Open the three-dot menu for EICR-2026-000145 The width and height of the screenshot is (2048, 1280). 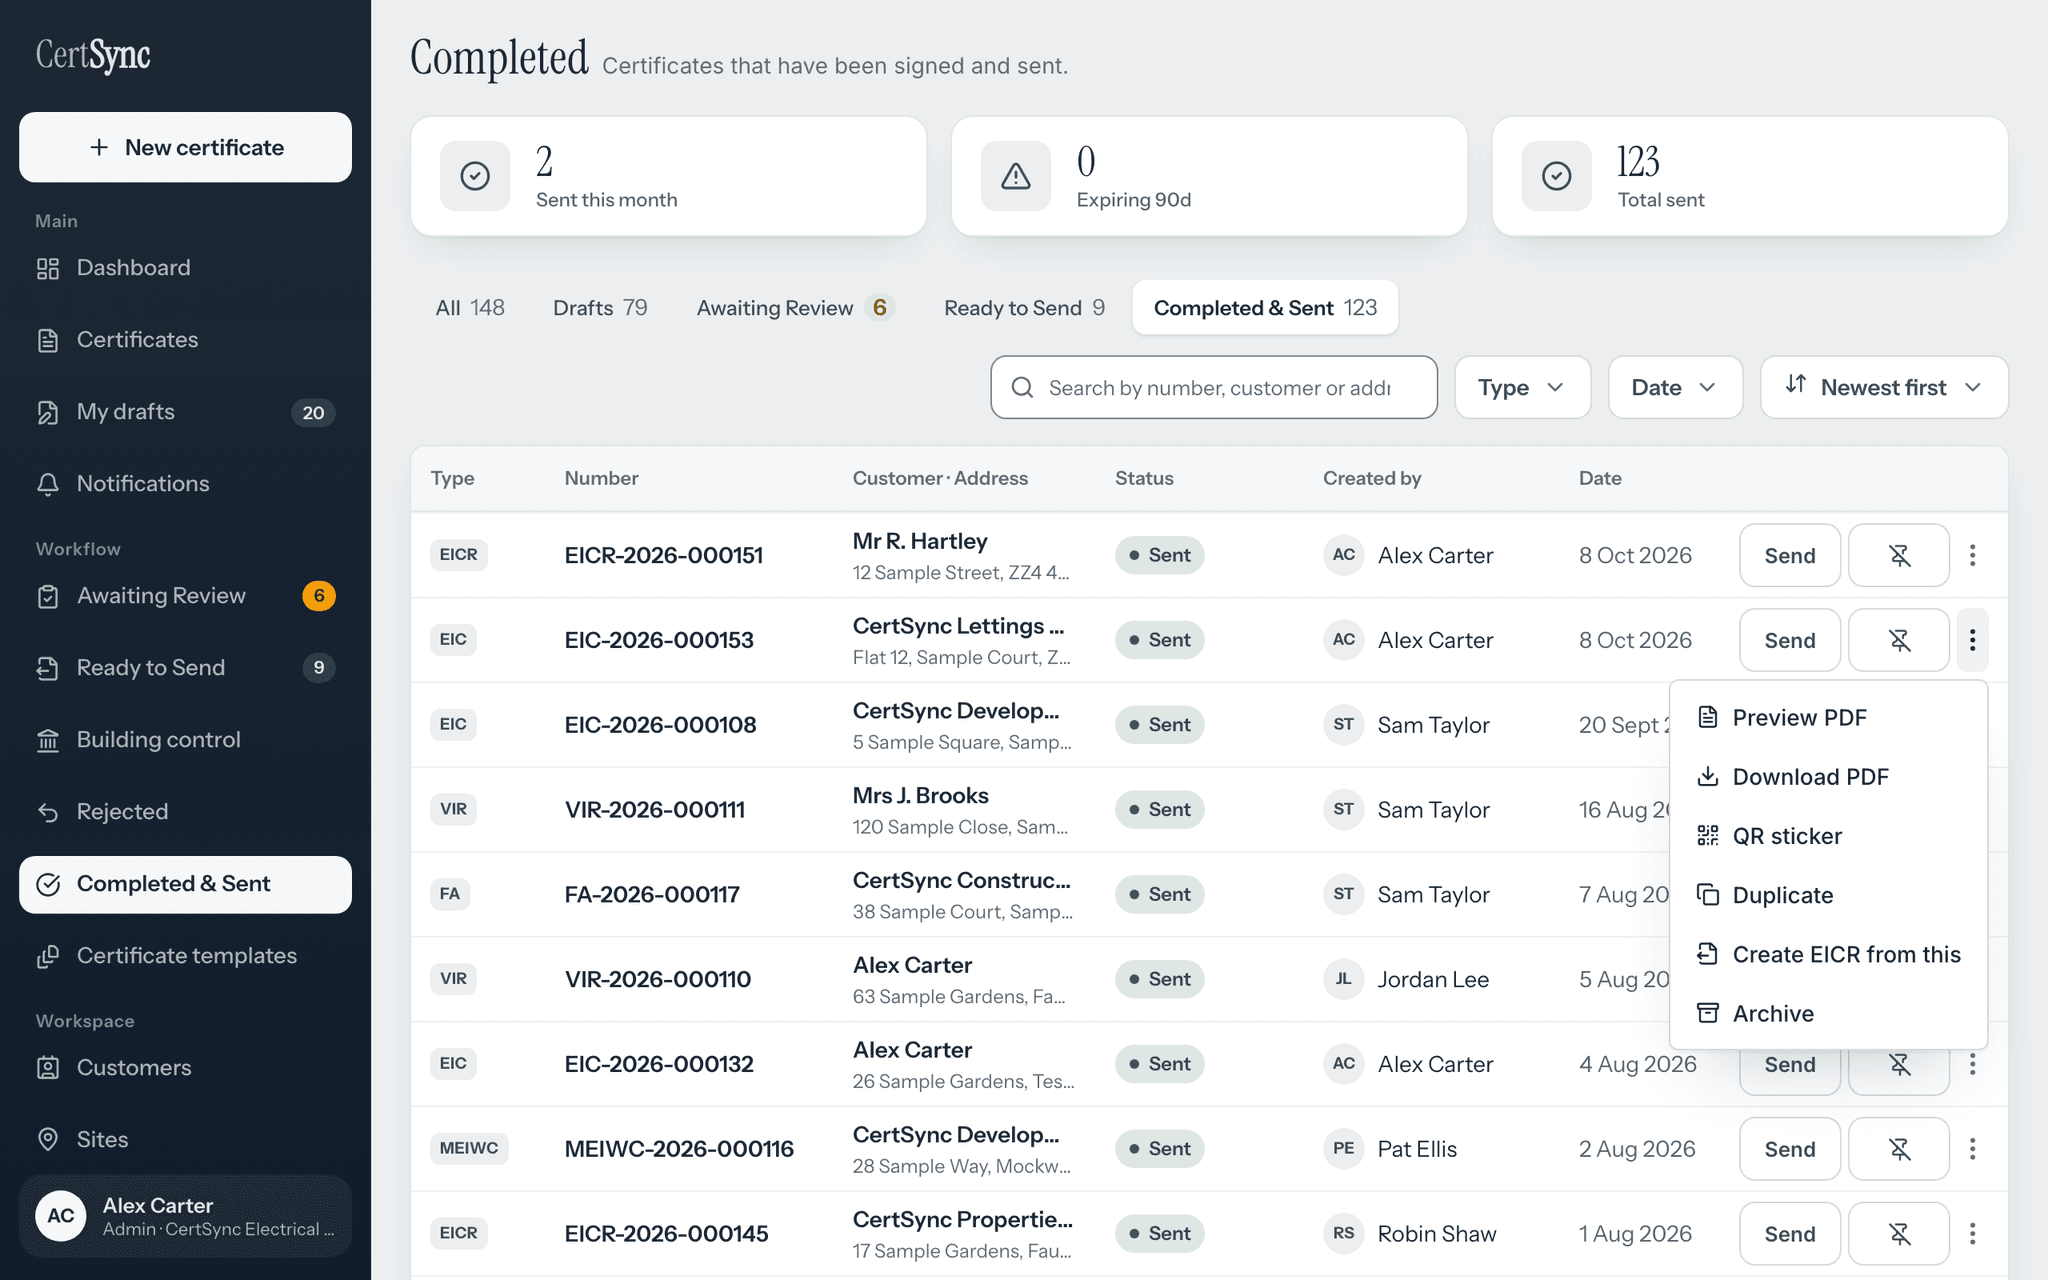point(1972,1234)
